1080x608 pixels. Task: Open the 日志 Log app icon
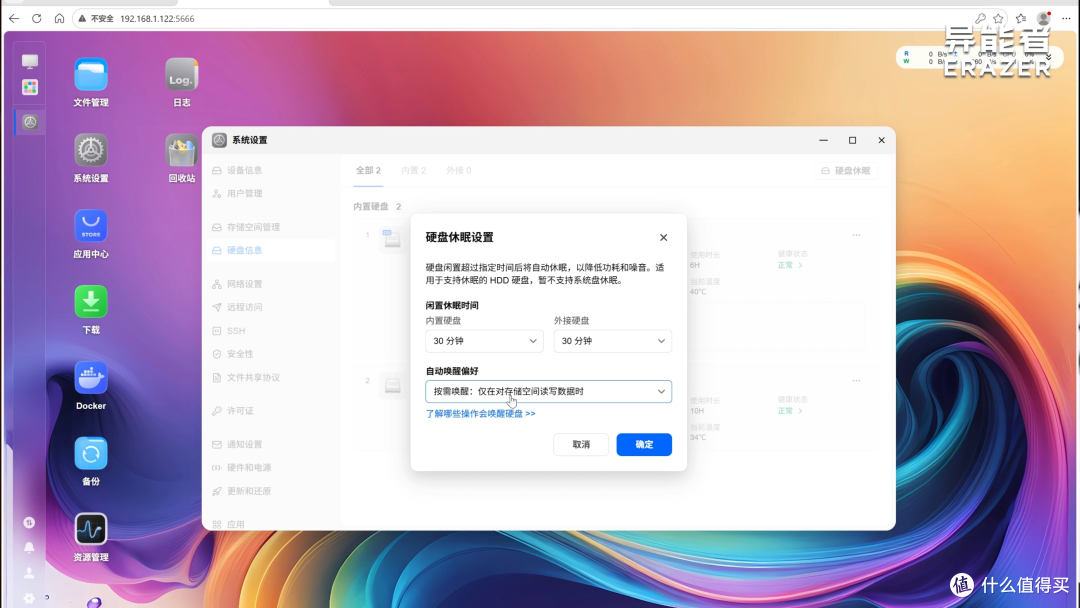(182, 75)
